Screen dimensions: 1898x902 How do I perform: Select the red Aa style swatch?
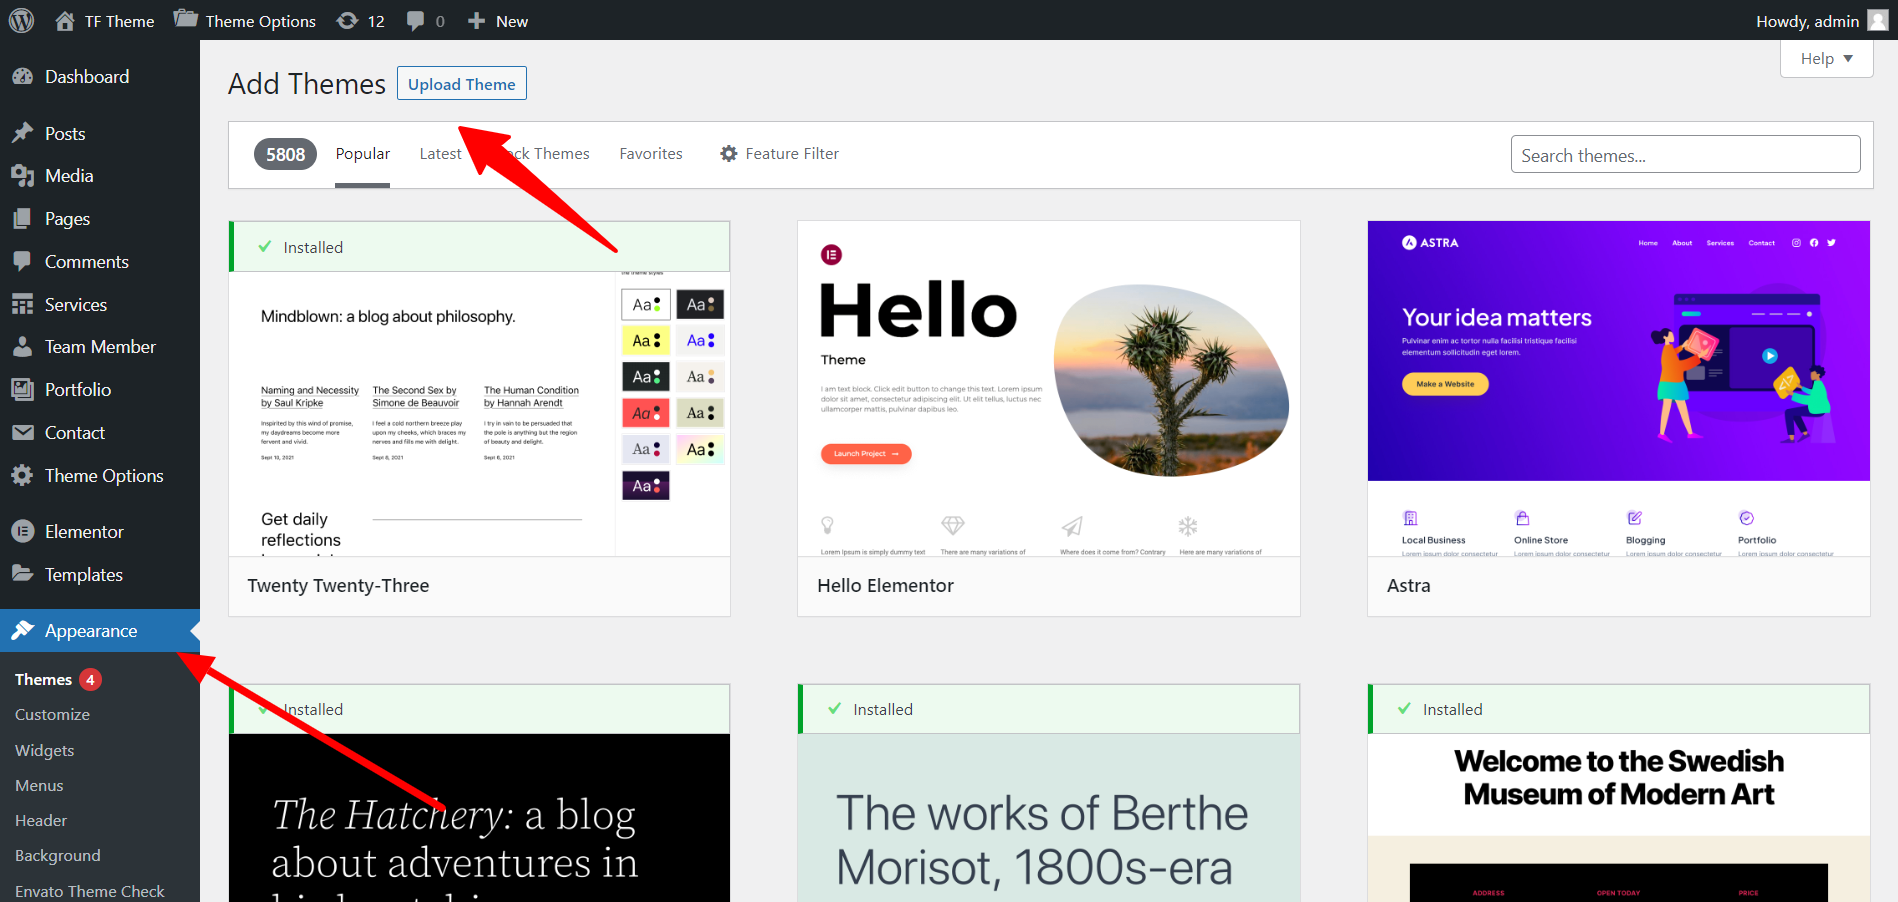645,413
